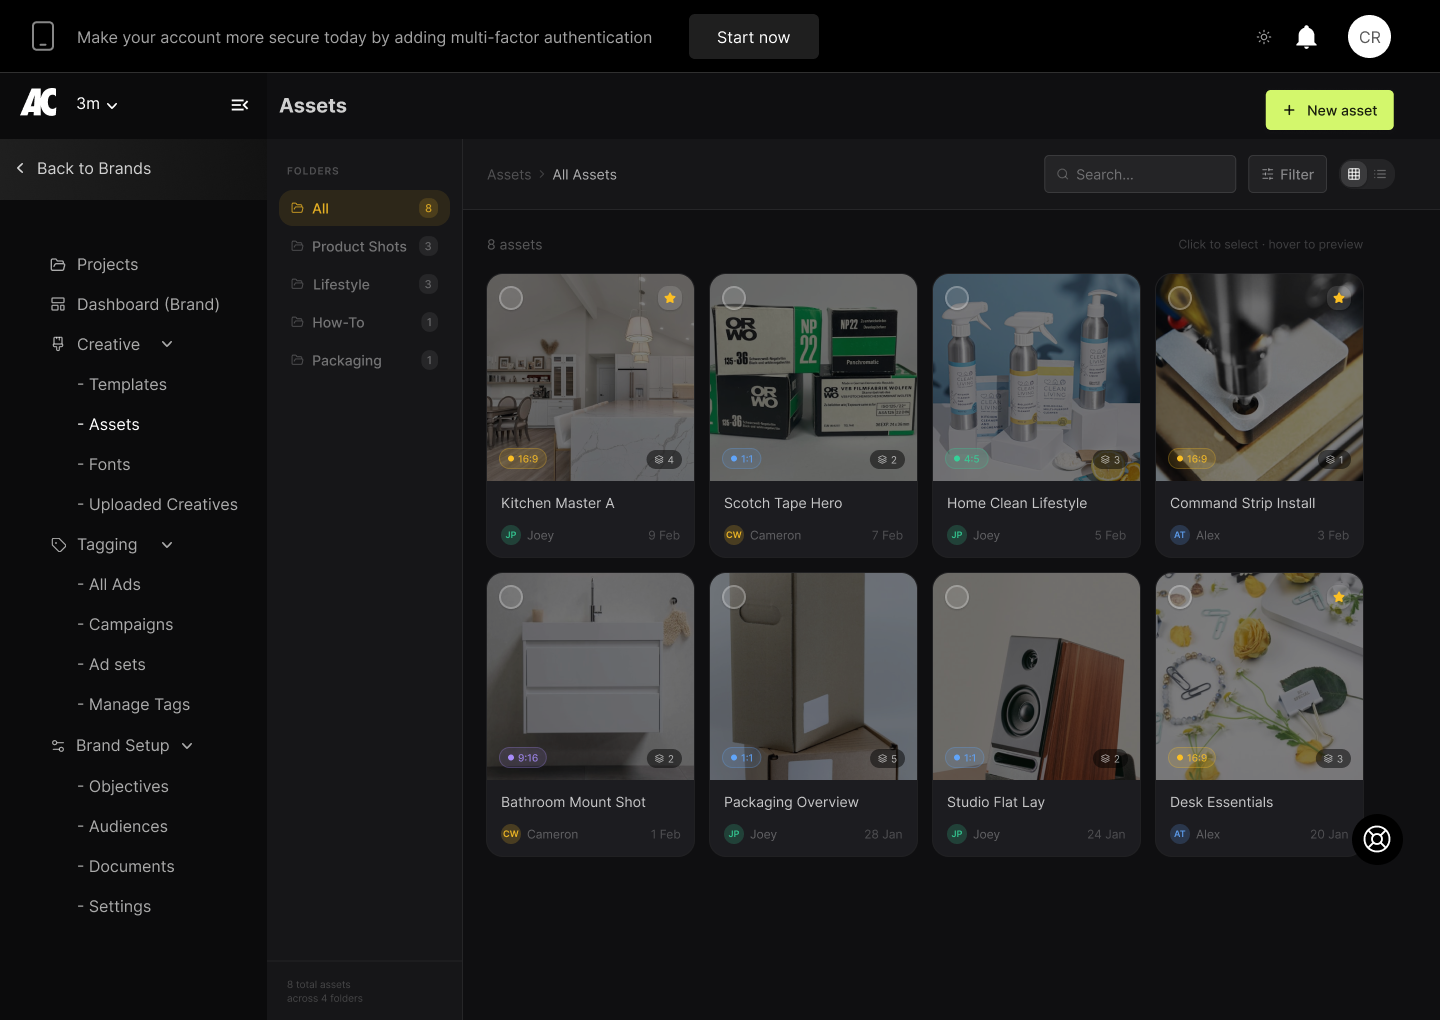Click the CR user avatar
1440x1020 pixels.
click(x=1369, y=37)
